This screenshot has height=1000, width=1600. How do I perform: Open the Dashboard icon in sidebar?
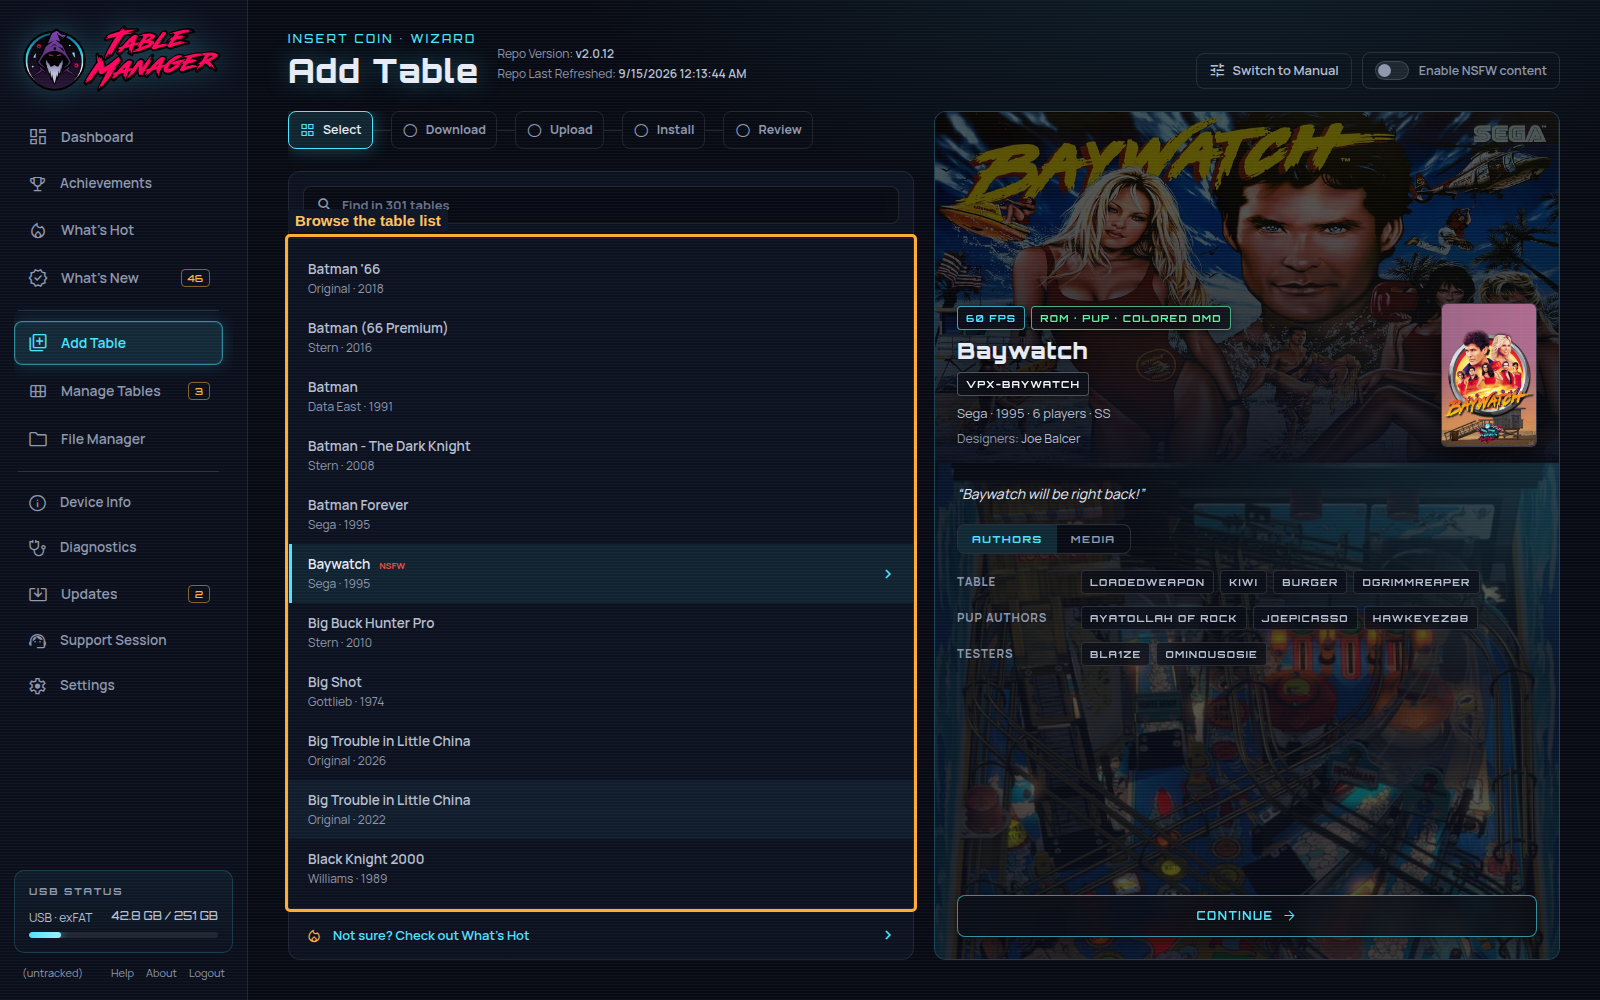[x=38, y=137]
